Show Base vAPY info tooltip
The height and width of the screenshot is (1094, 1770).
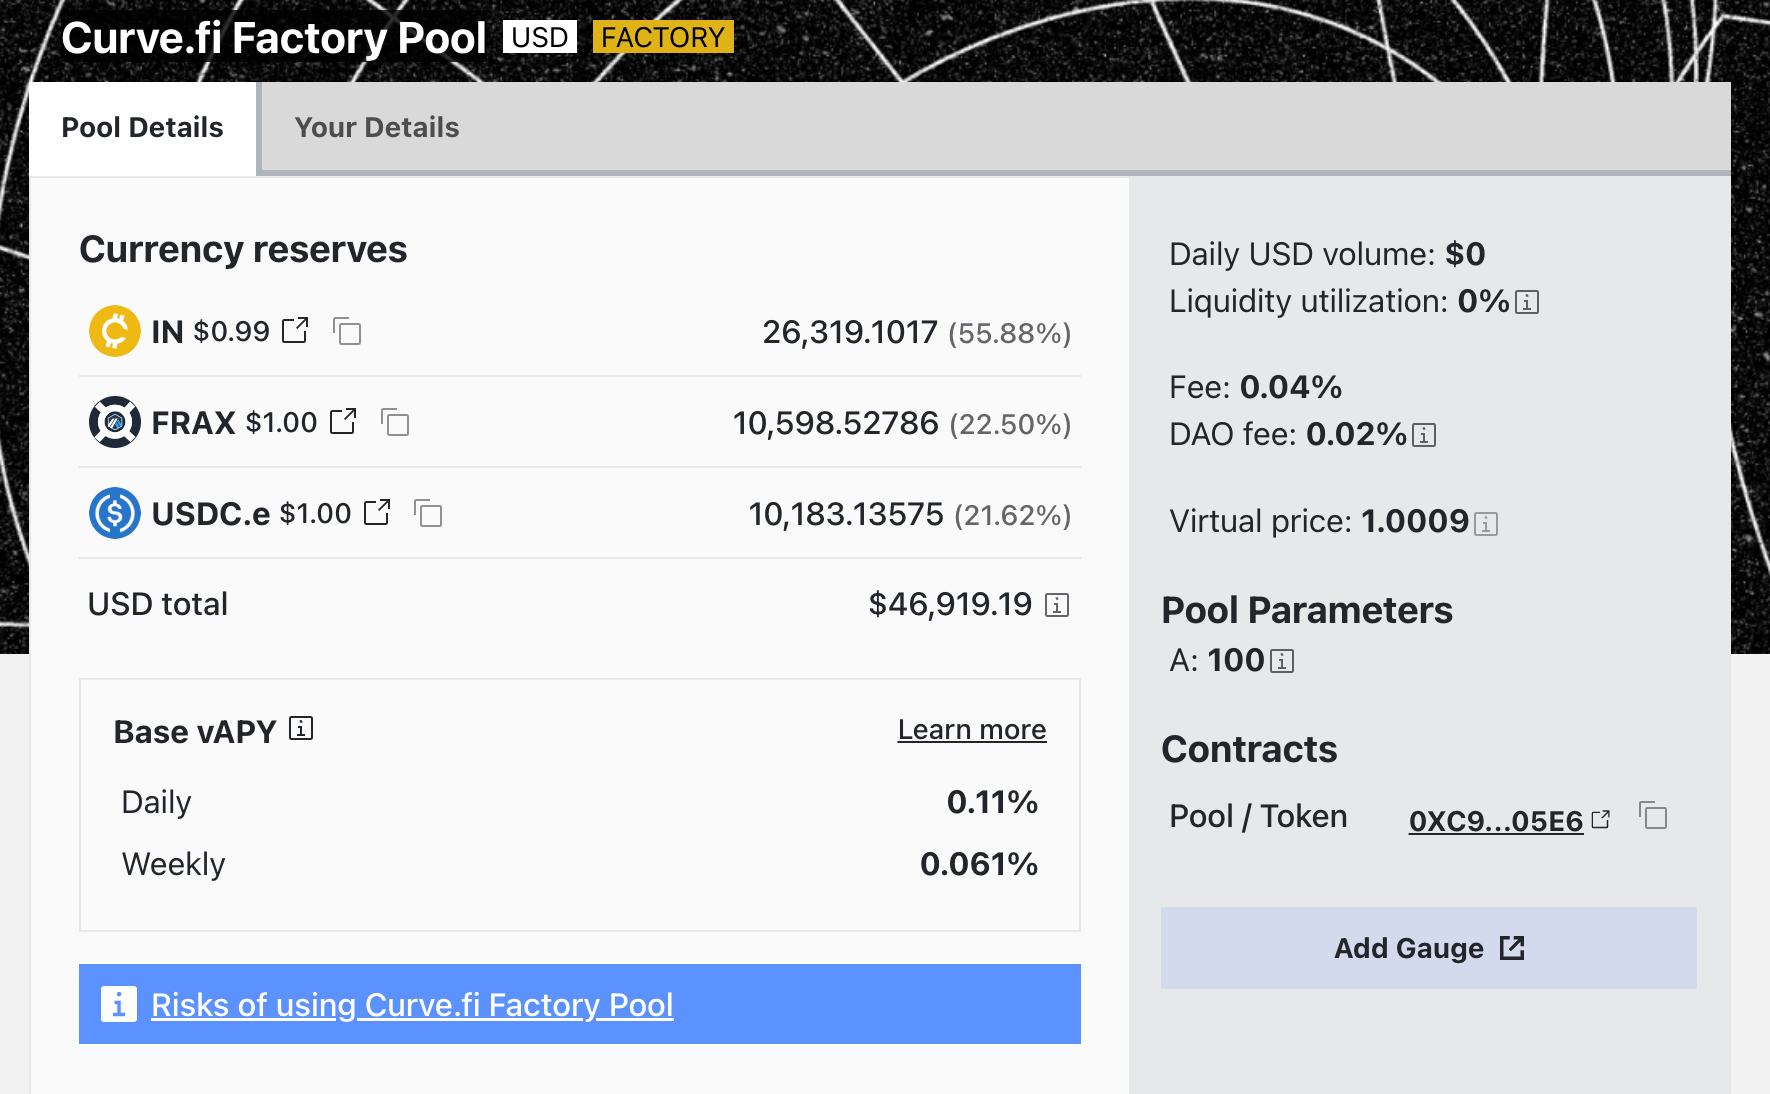[x=301, y=729]
